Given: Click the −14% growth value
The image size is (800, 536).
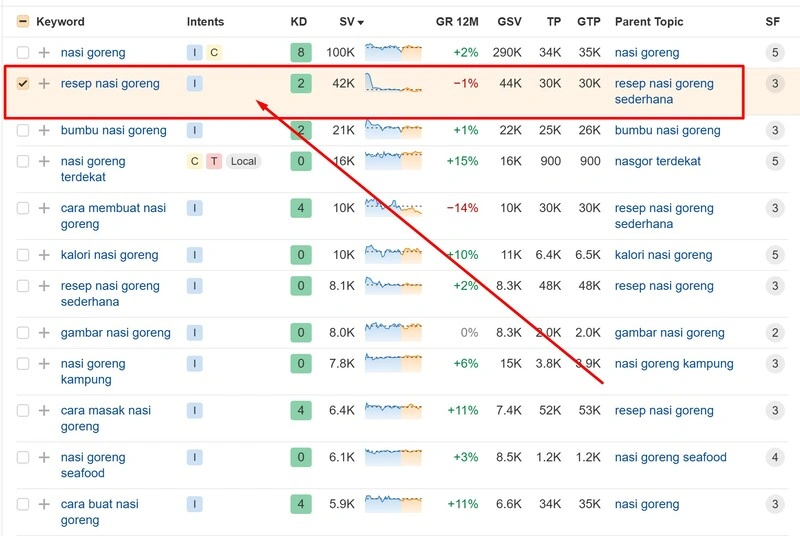Looking at the screenshot, I should click(x=462, y=208).
